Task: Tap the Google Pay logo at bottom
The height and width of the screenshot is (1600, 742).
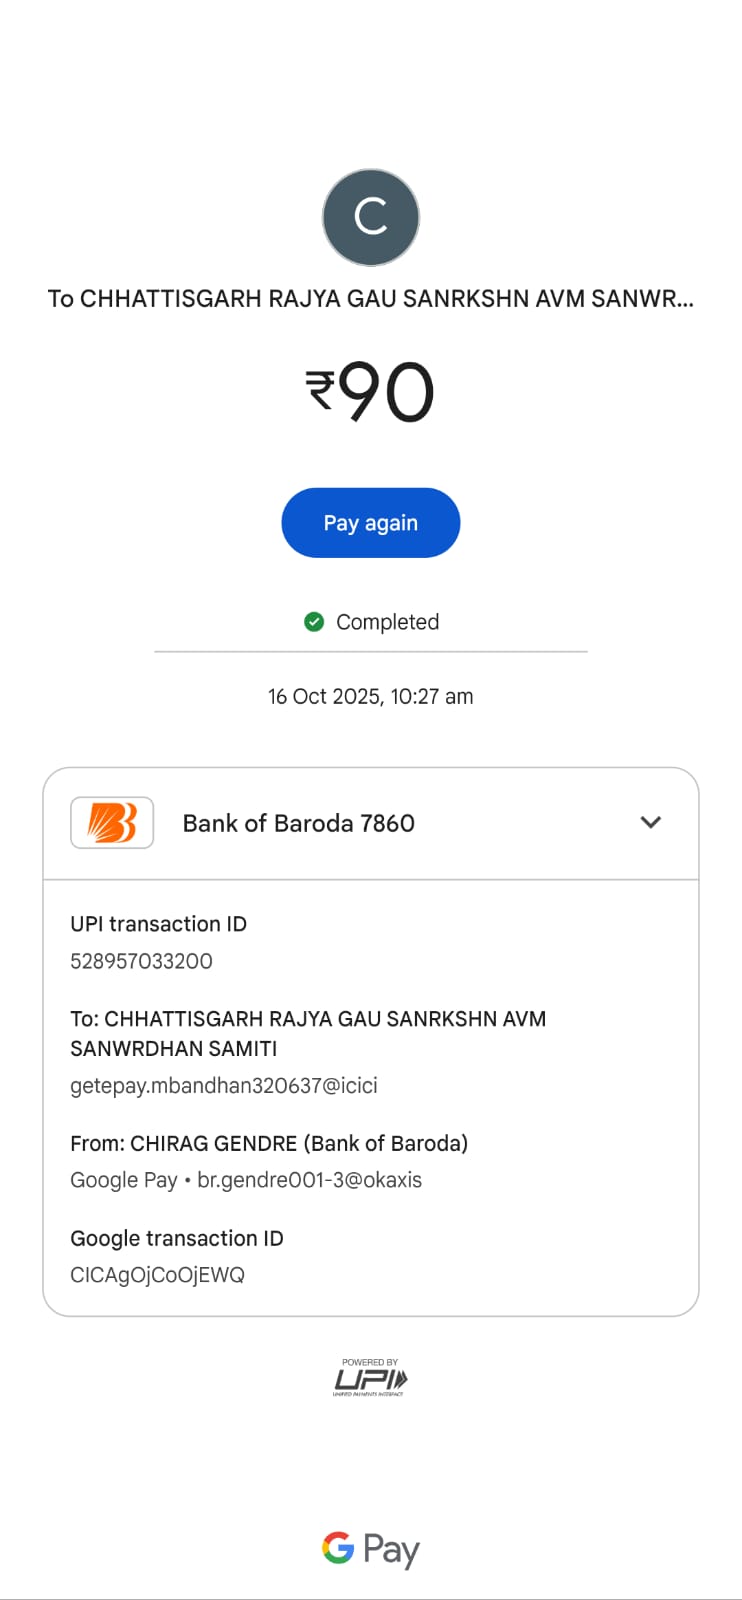Action: pos(370,1549)
